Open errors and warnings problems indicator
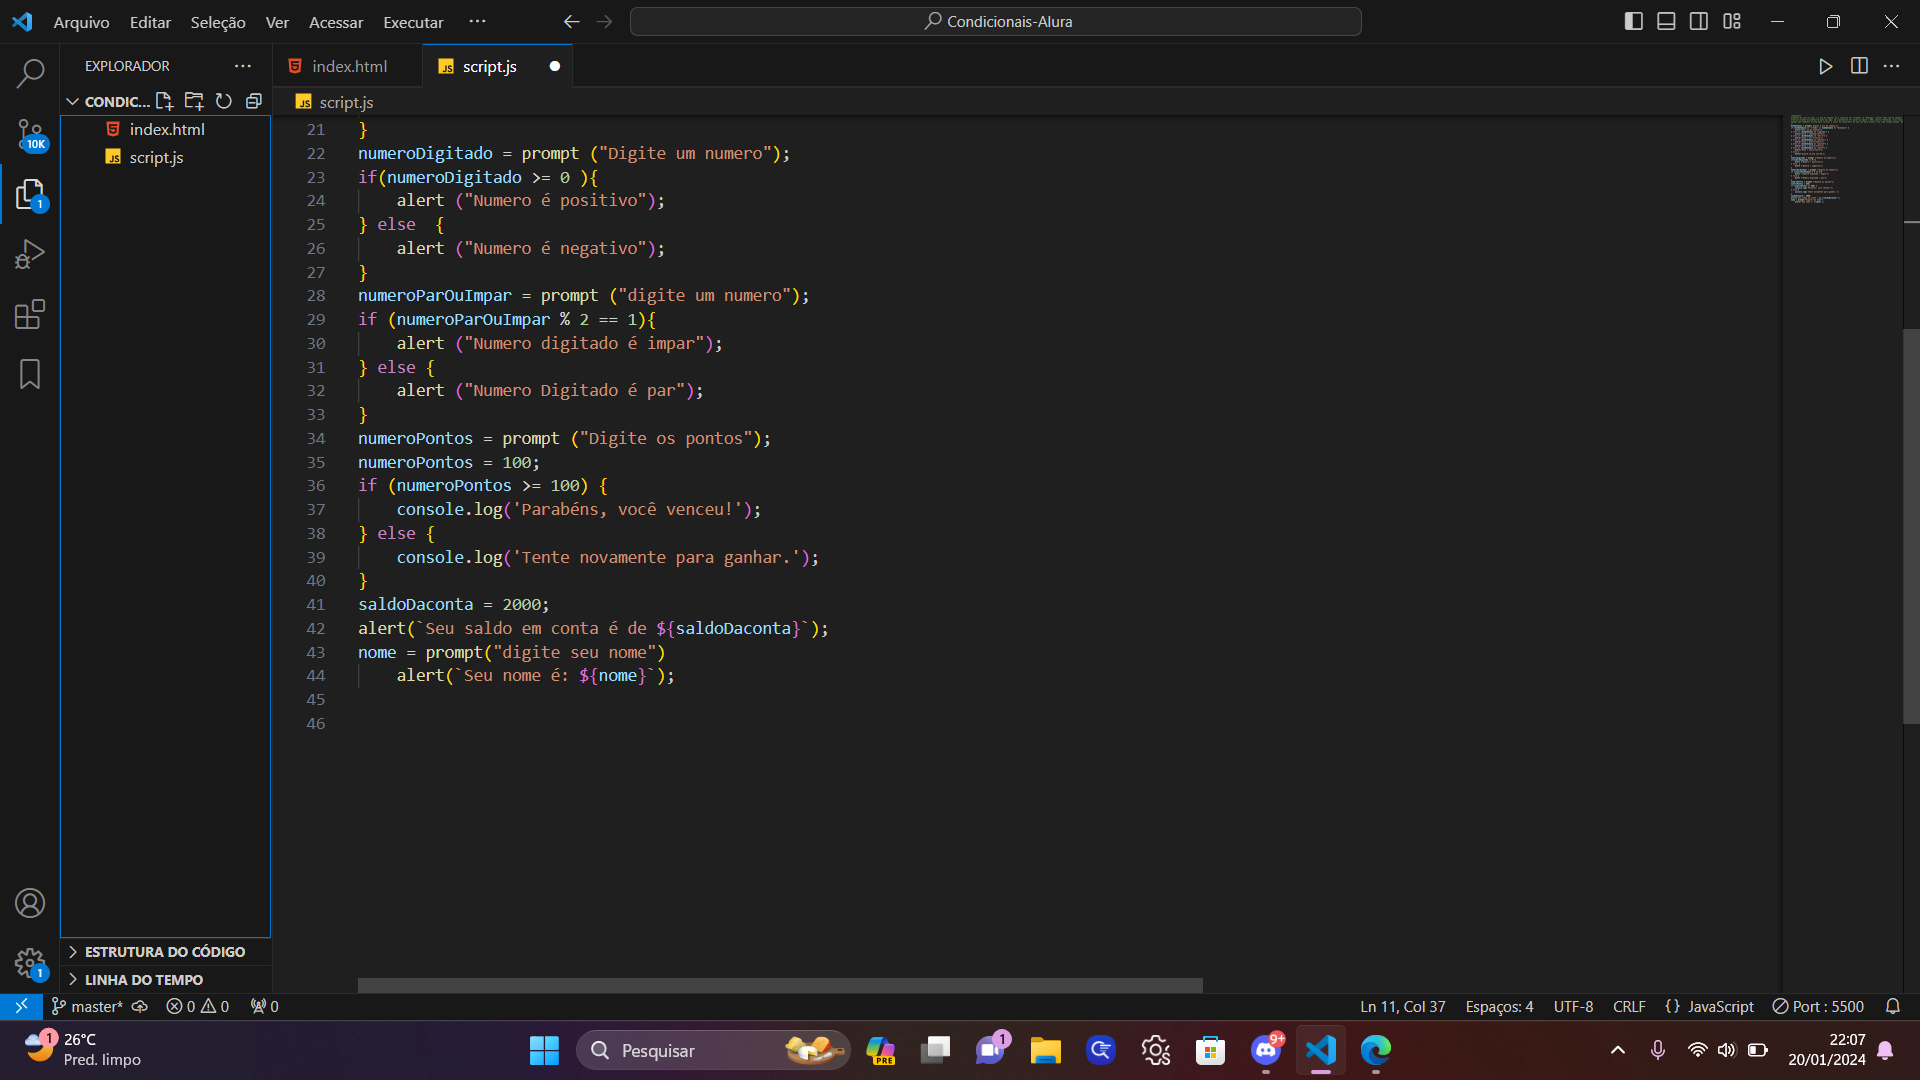The image size is (1920, 1080). click(x=197, y=1006)
